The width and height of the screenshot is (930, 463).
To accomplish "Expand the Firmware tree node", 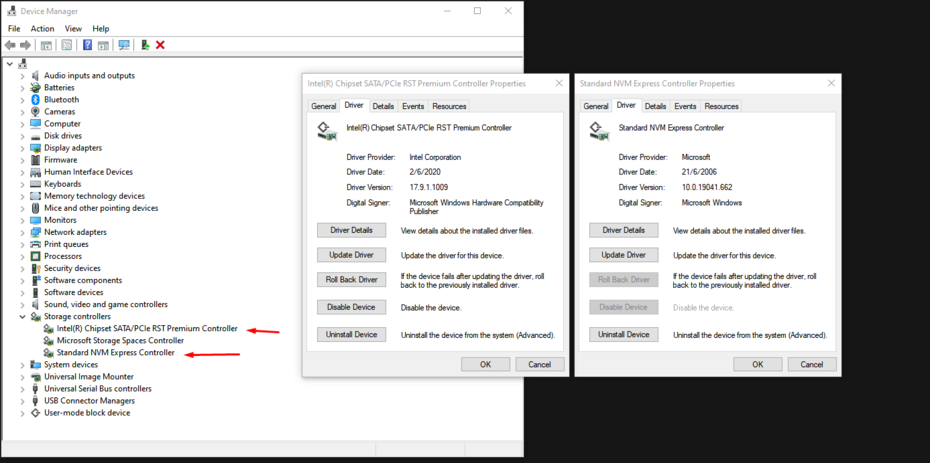I will 23,160.
